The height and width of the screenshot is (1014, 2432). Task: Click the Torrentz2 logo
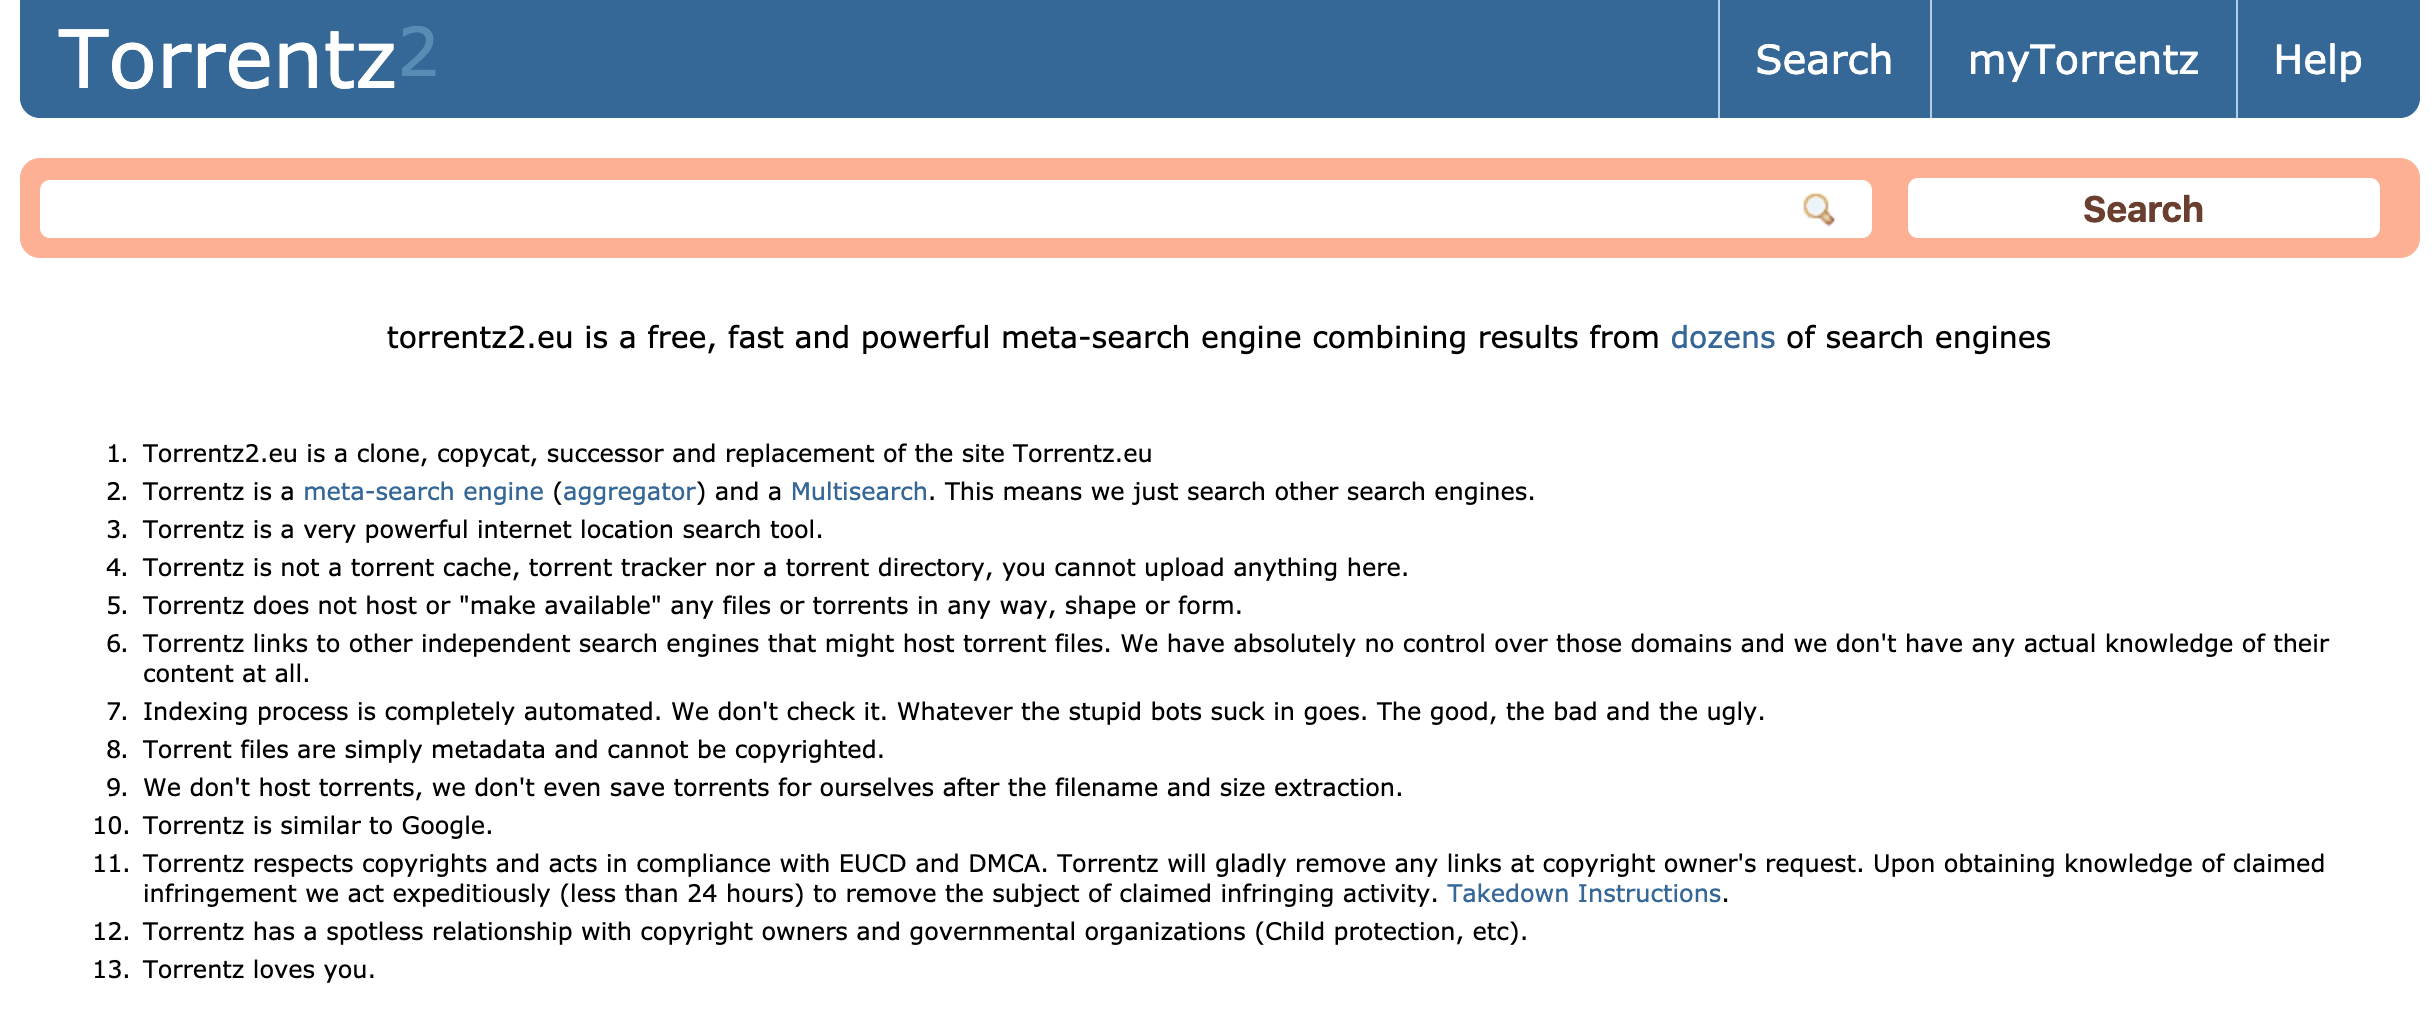pos(247,60)
